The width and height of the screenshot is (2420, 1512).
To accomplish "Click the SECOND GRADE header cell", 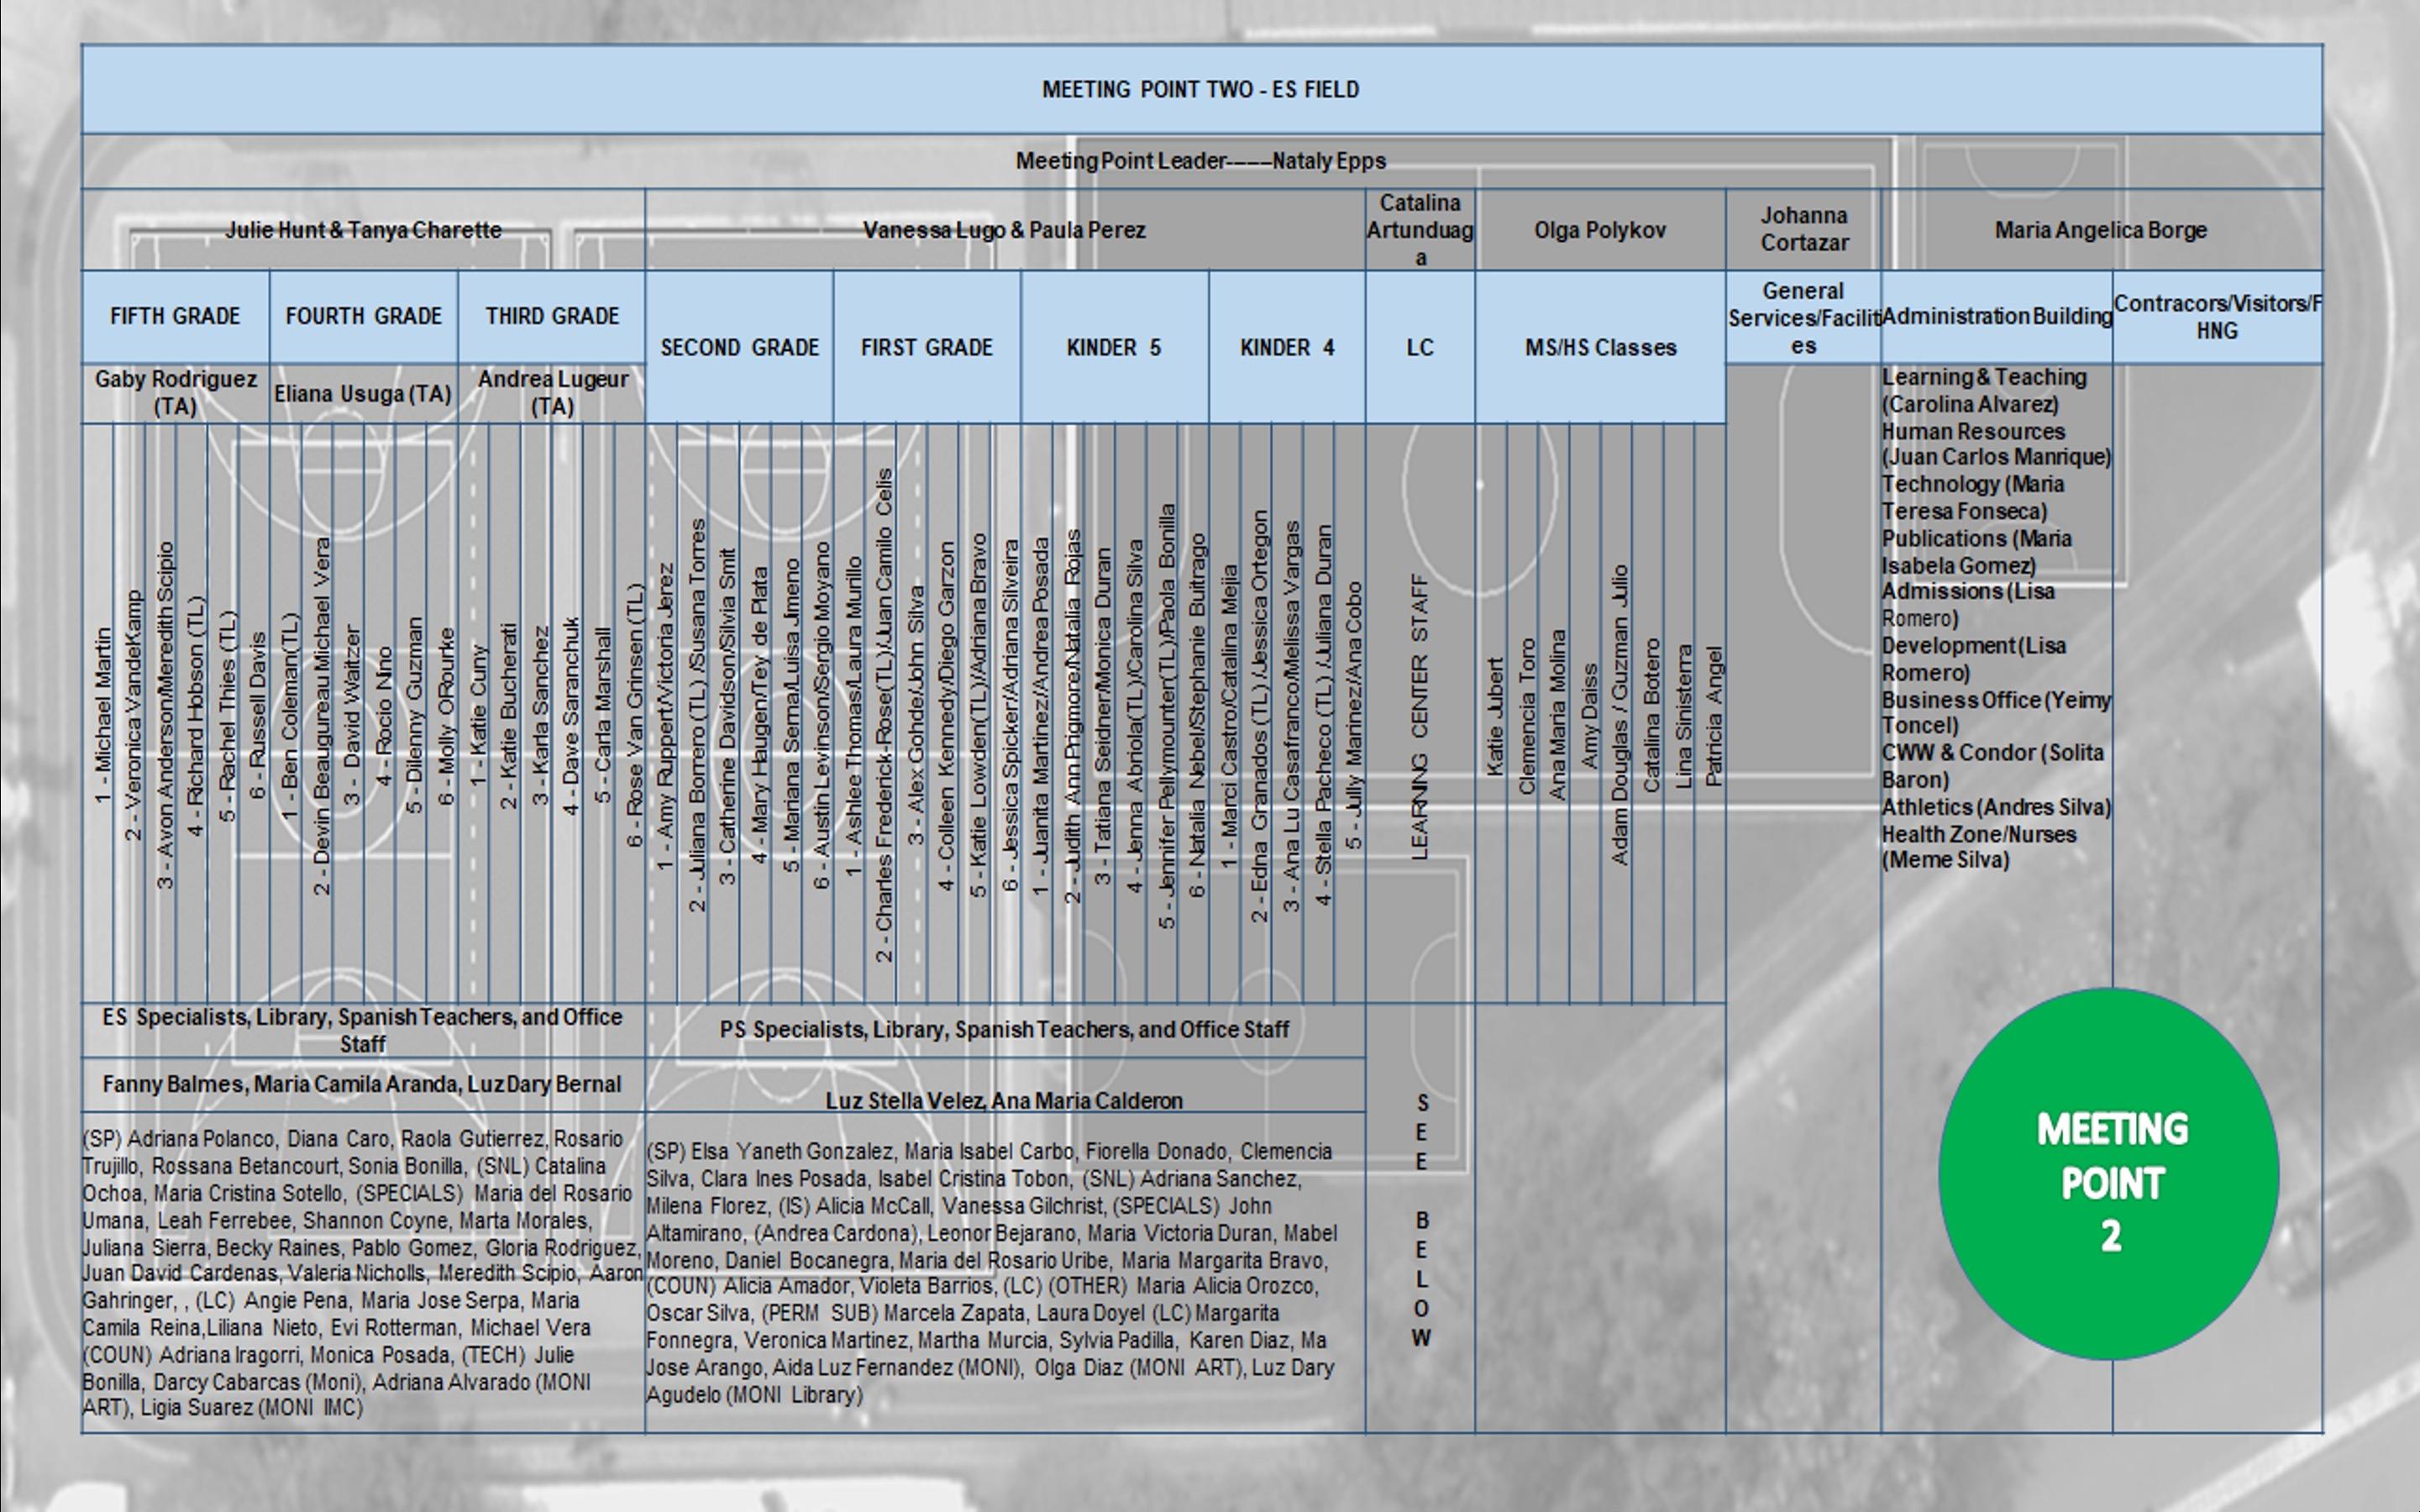I will (739, 347).
